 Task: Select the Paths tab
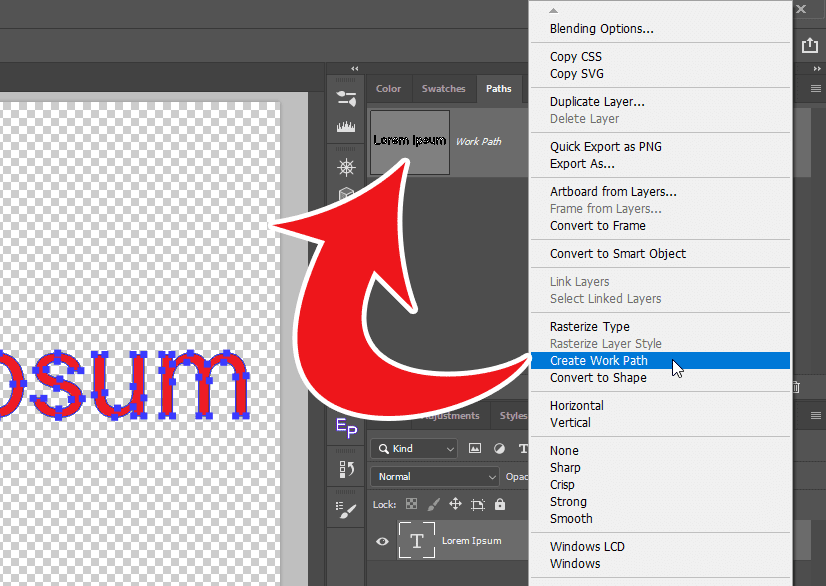click(498, 89)
